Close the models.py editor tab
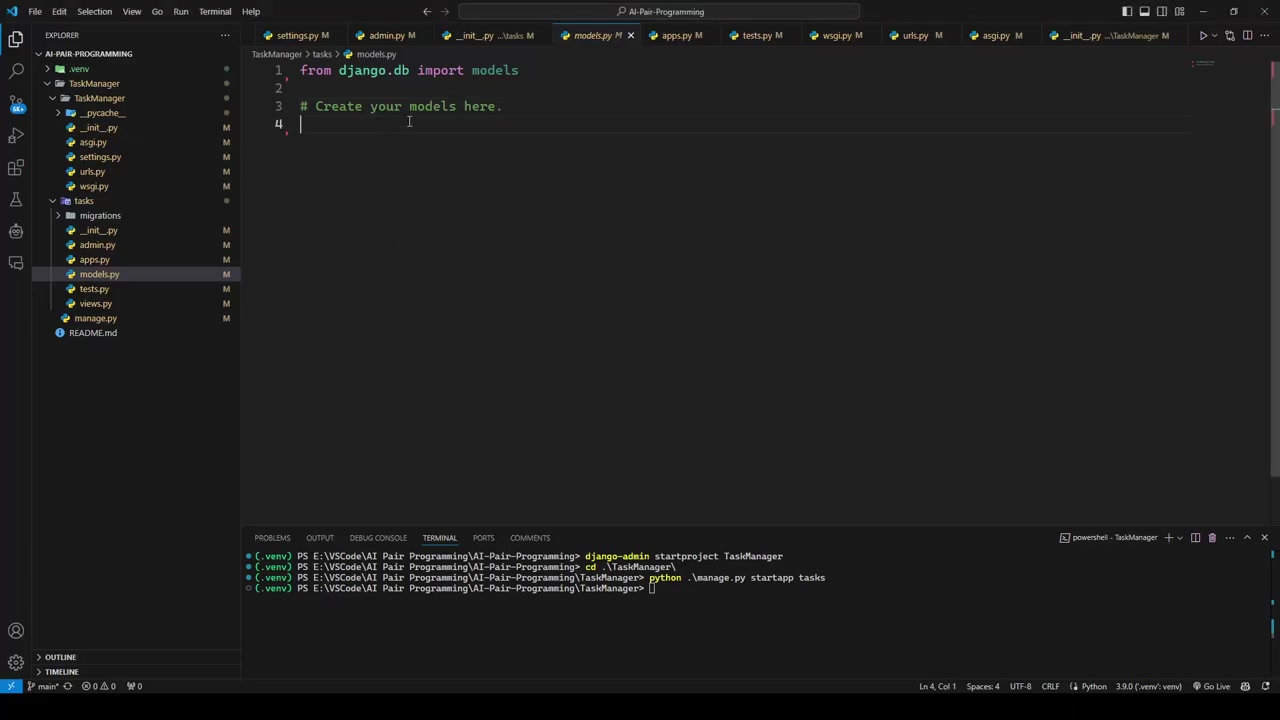This screenshot has width=1280, height=720. pyautogui.click(x=630, y=36)
